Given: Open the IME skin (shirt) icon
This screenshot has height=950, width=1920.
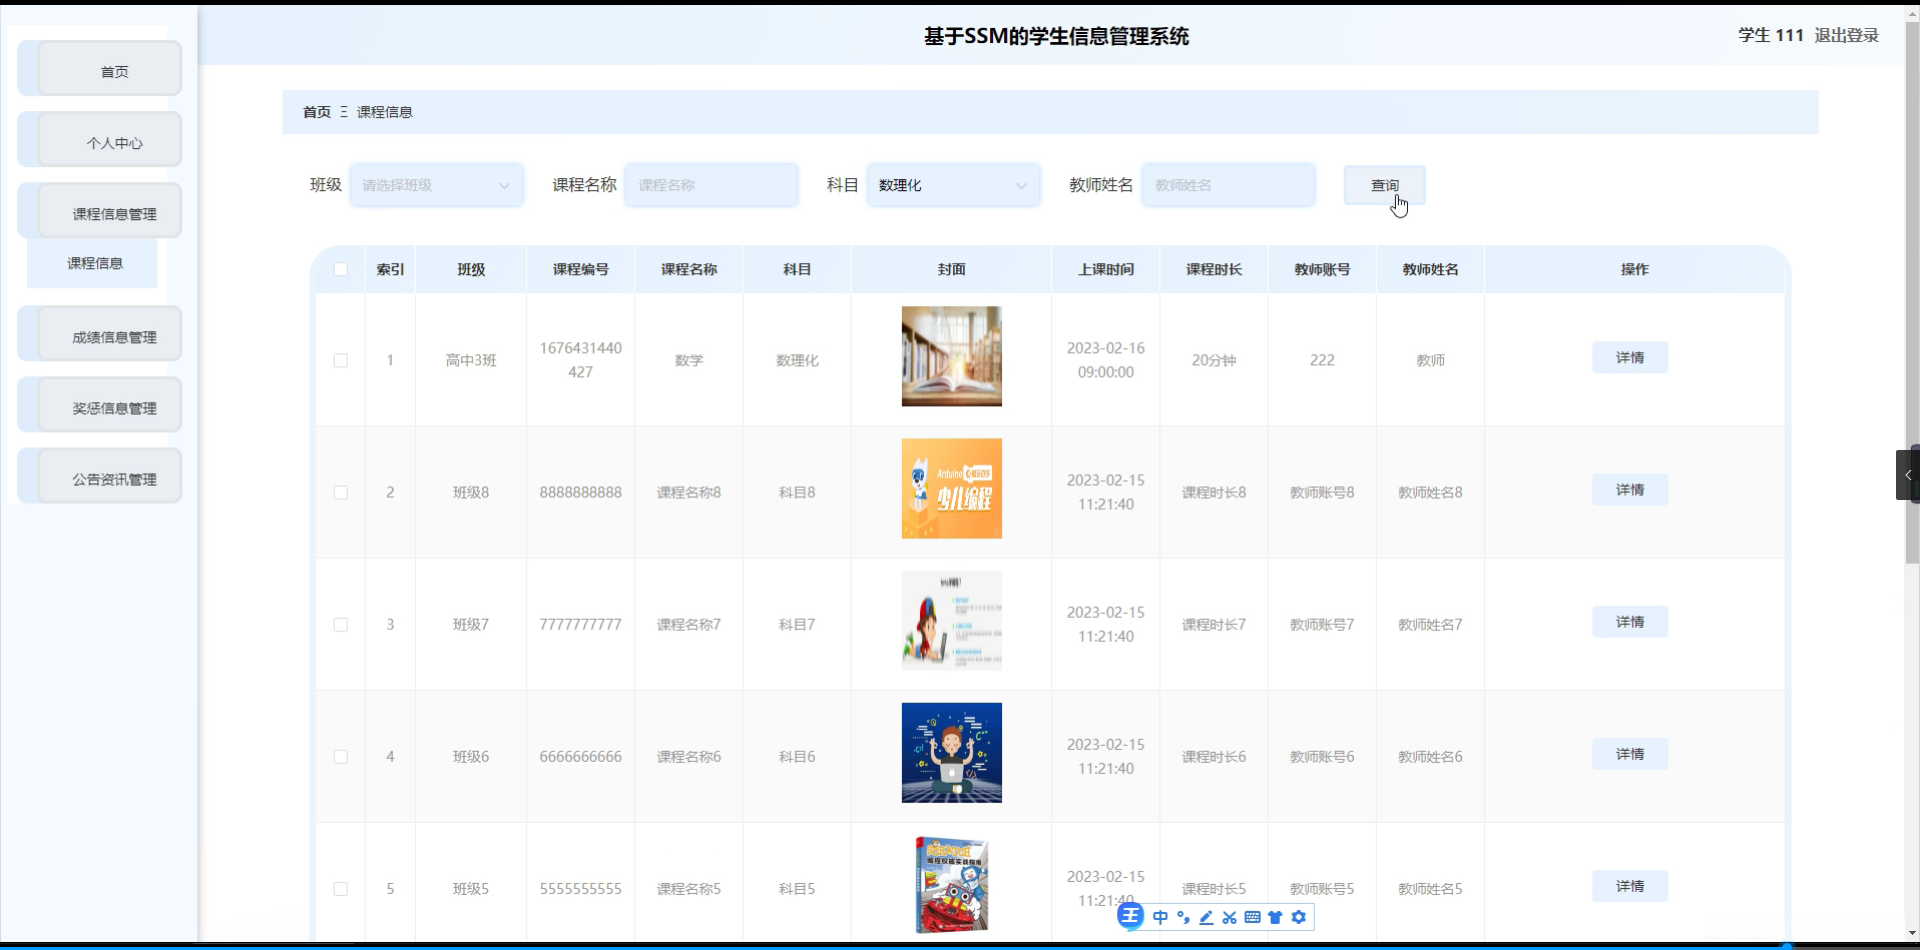Looking at the screenshot, I should 1275,917.
